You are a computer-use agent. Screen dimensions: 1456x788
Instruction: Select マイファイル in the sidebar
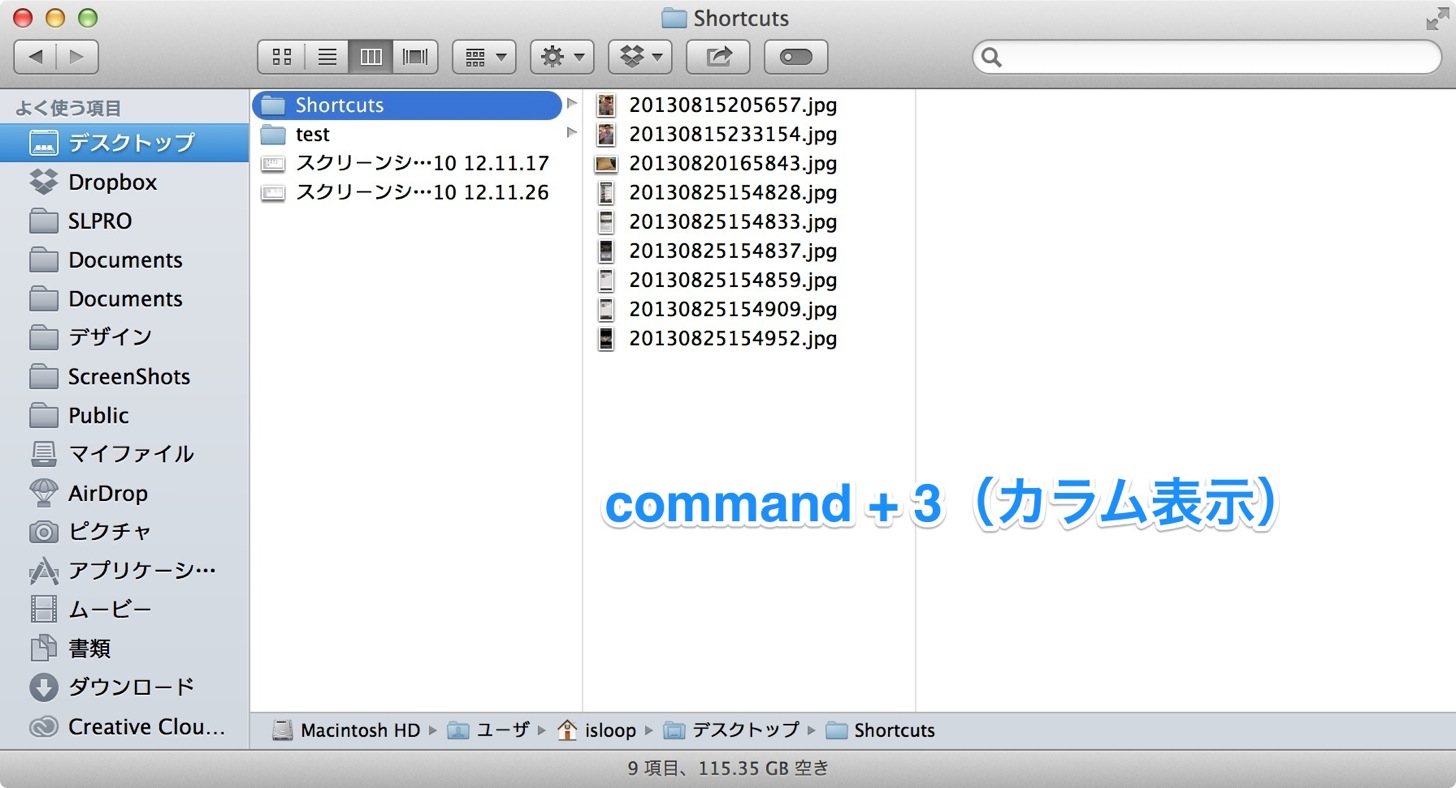click(124, 454)
